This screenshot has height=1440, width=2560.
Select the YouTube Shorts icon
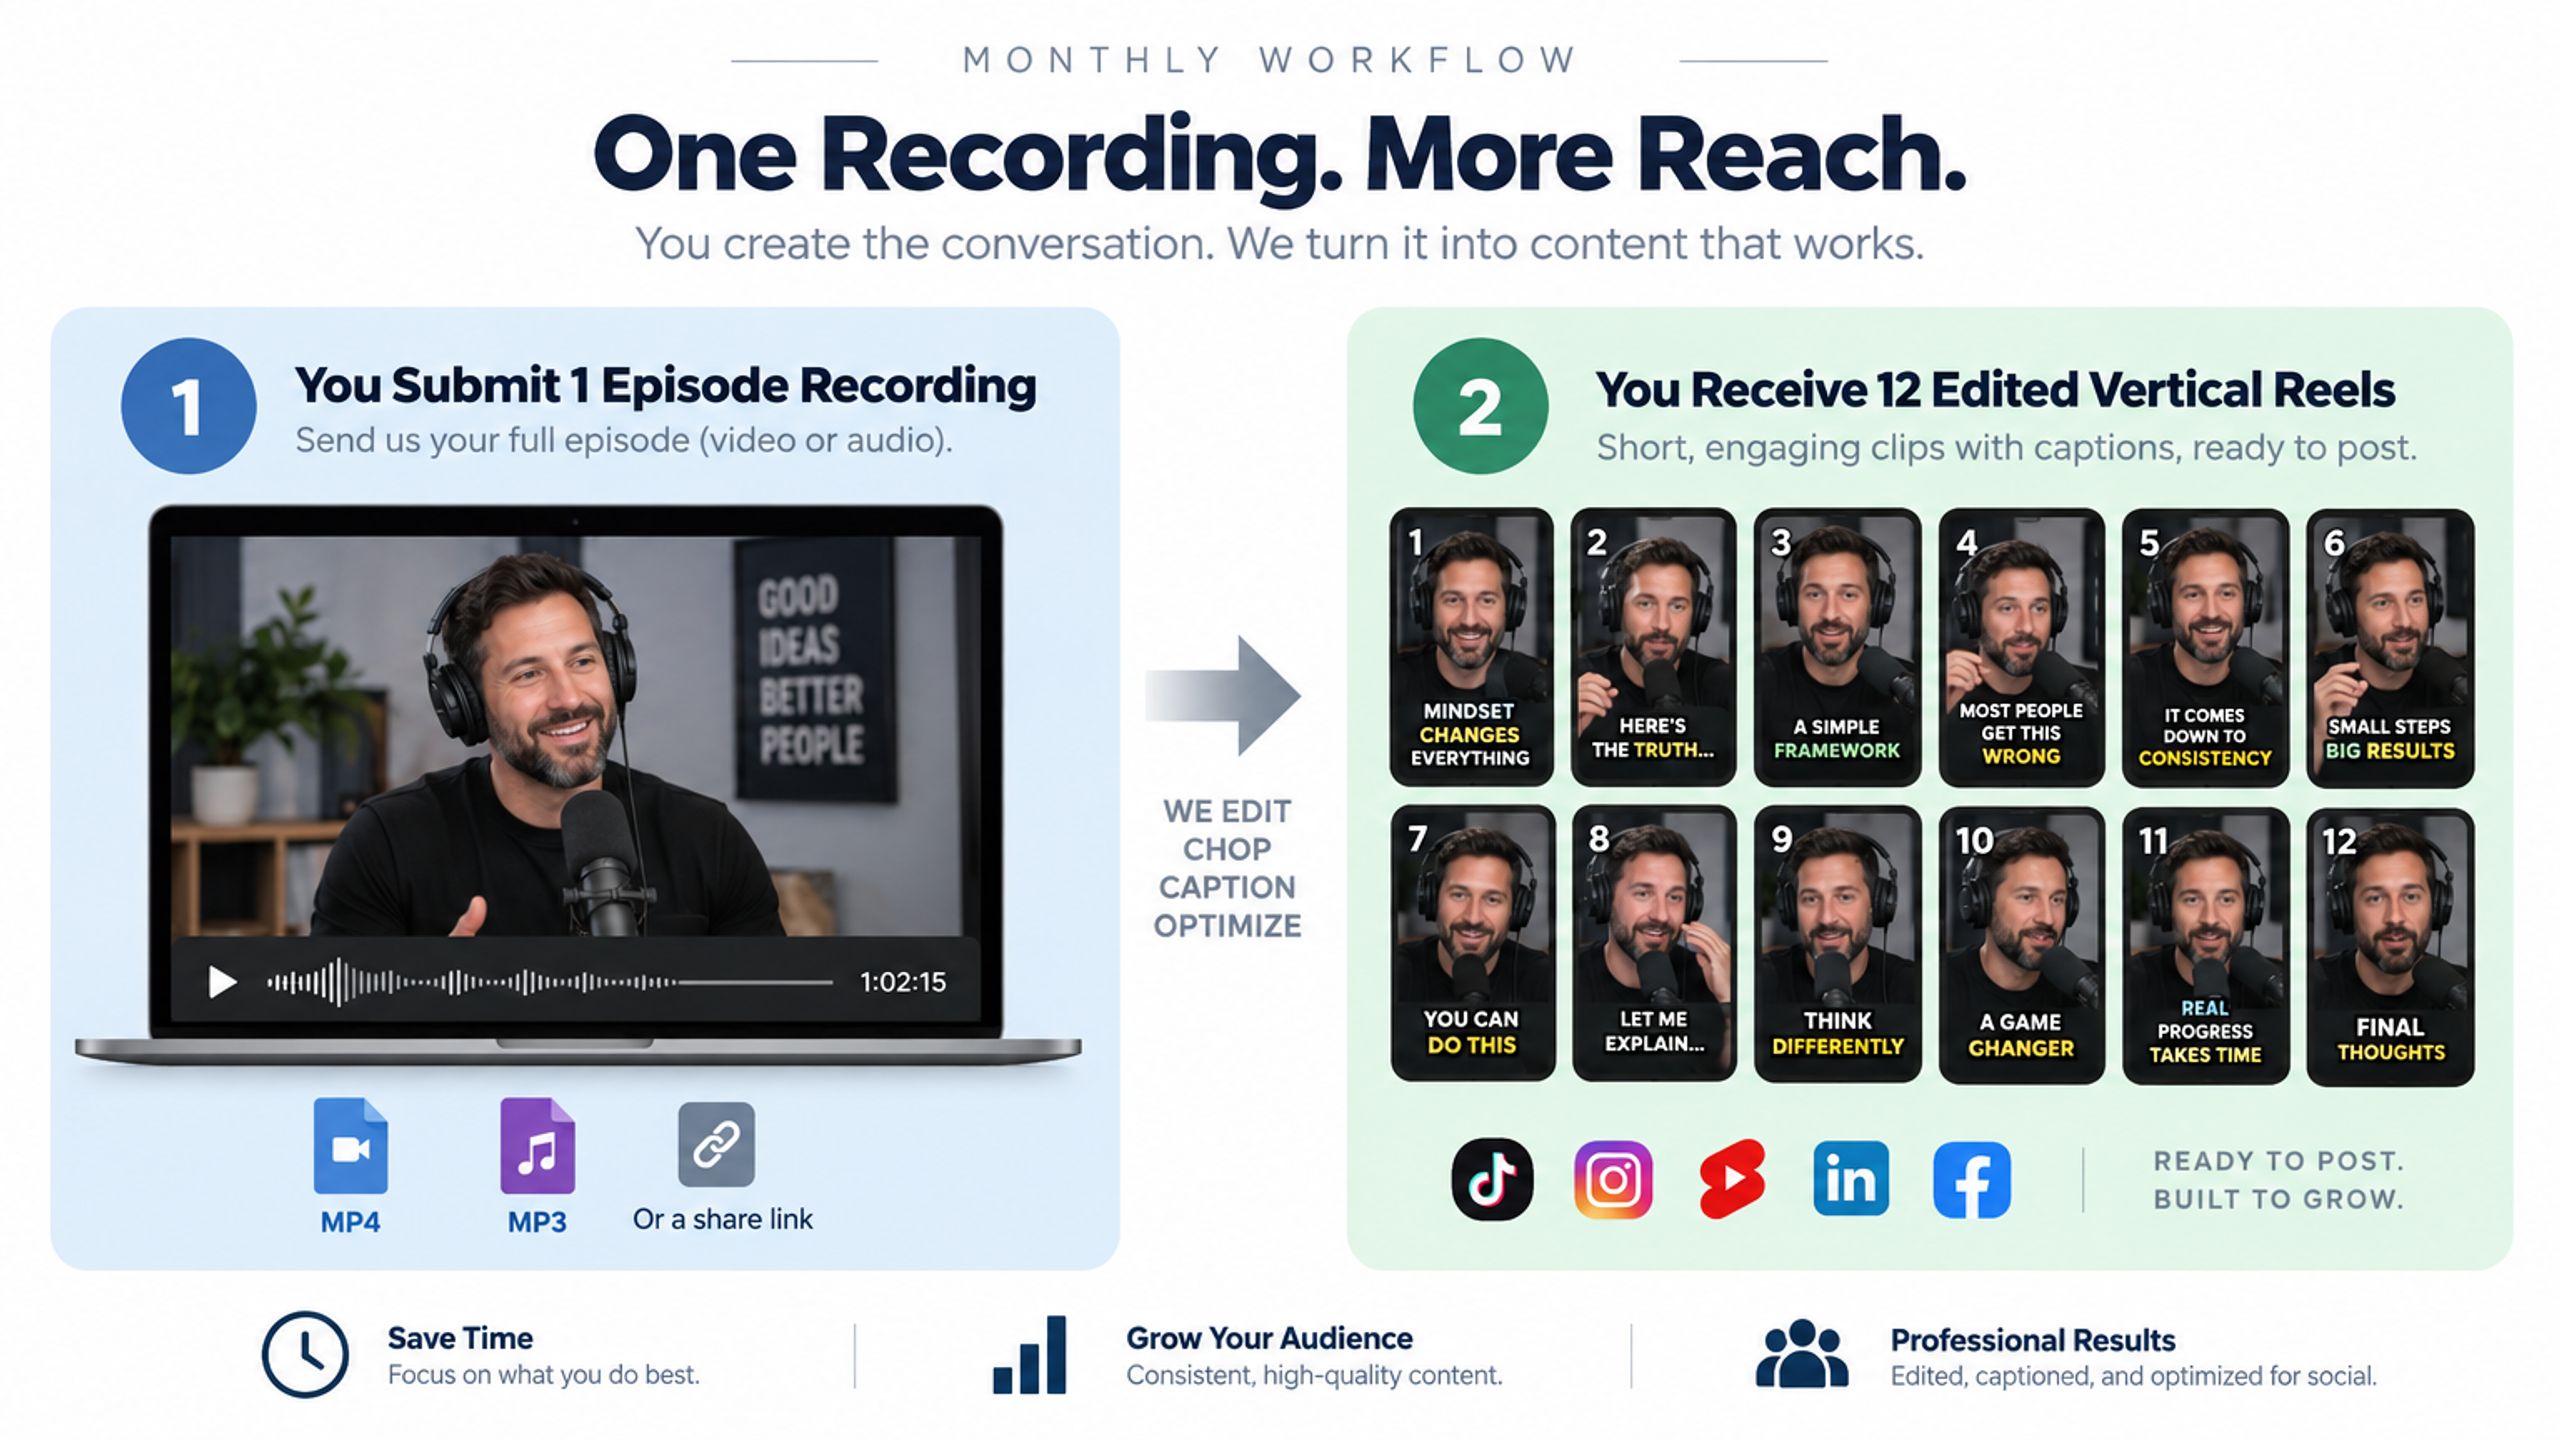pyautogui.click(x=1732, y=1179)
